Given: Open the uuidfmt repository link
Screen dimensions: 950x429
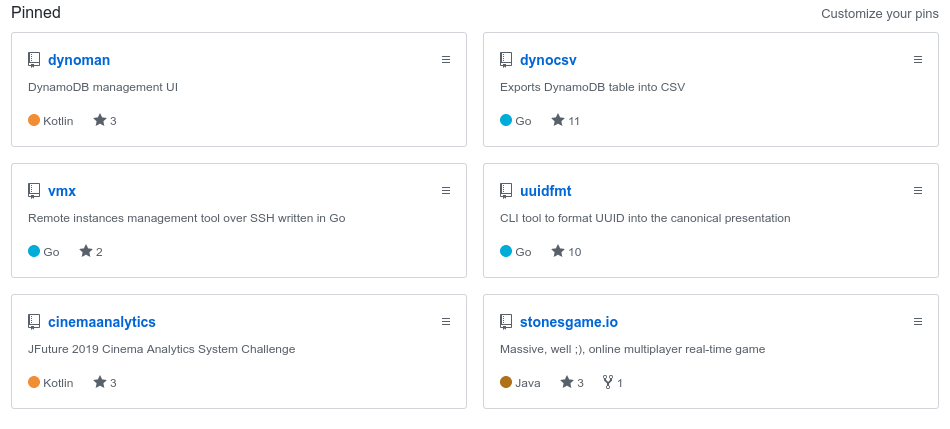Looking at the screenshot, I should tap(545, 191).
